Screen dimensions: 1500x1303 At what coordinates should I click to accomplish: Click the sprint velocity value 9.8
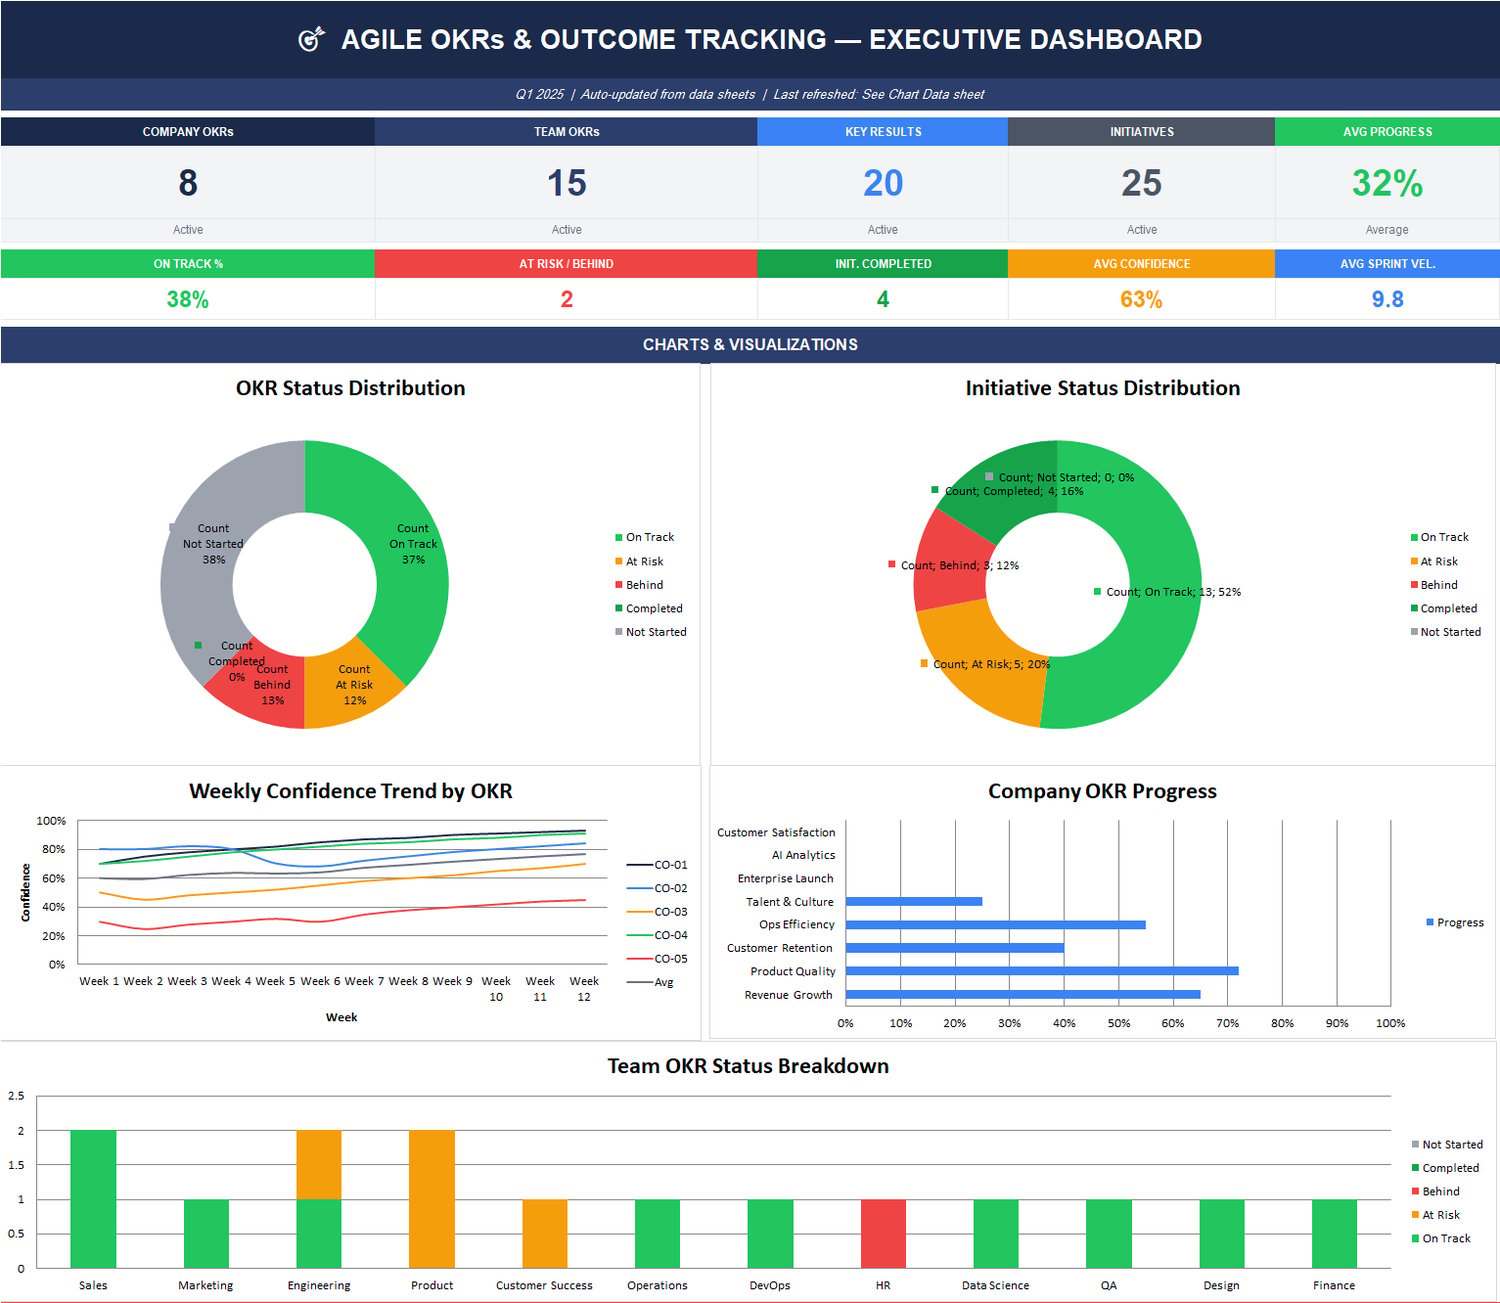tap(1387, 299)
